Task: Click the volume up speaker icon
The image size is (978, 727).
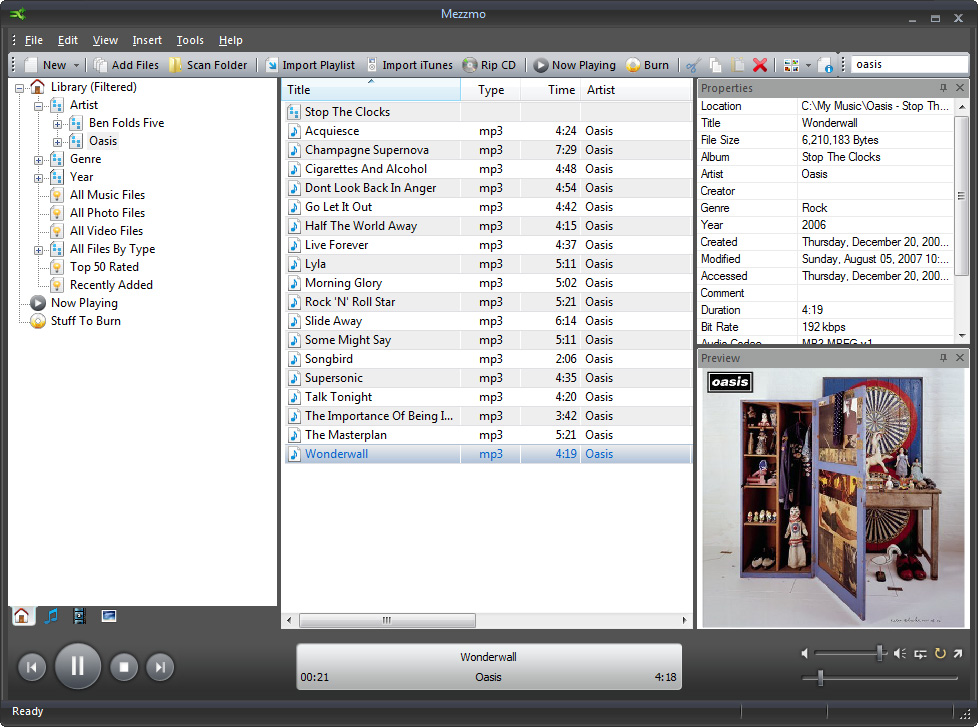Action: (x=899, y=653)
